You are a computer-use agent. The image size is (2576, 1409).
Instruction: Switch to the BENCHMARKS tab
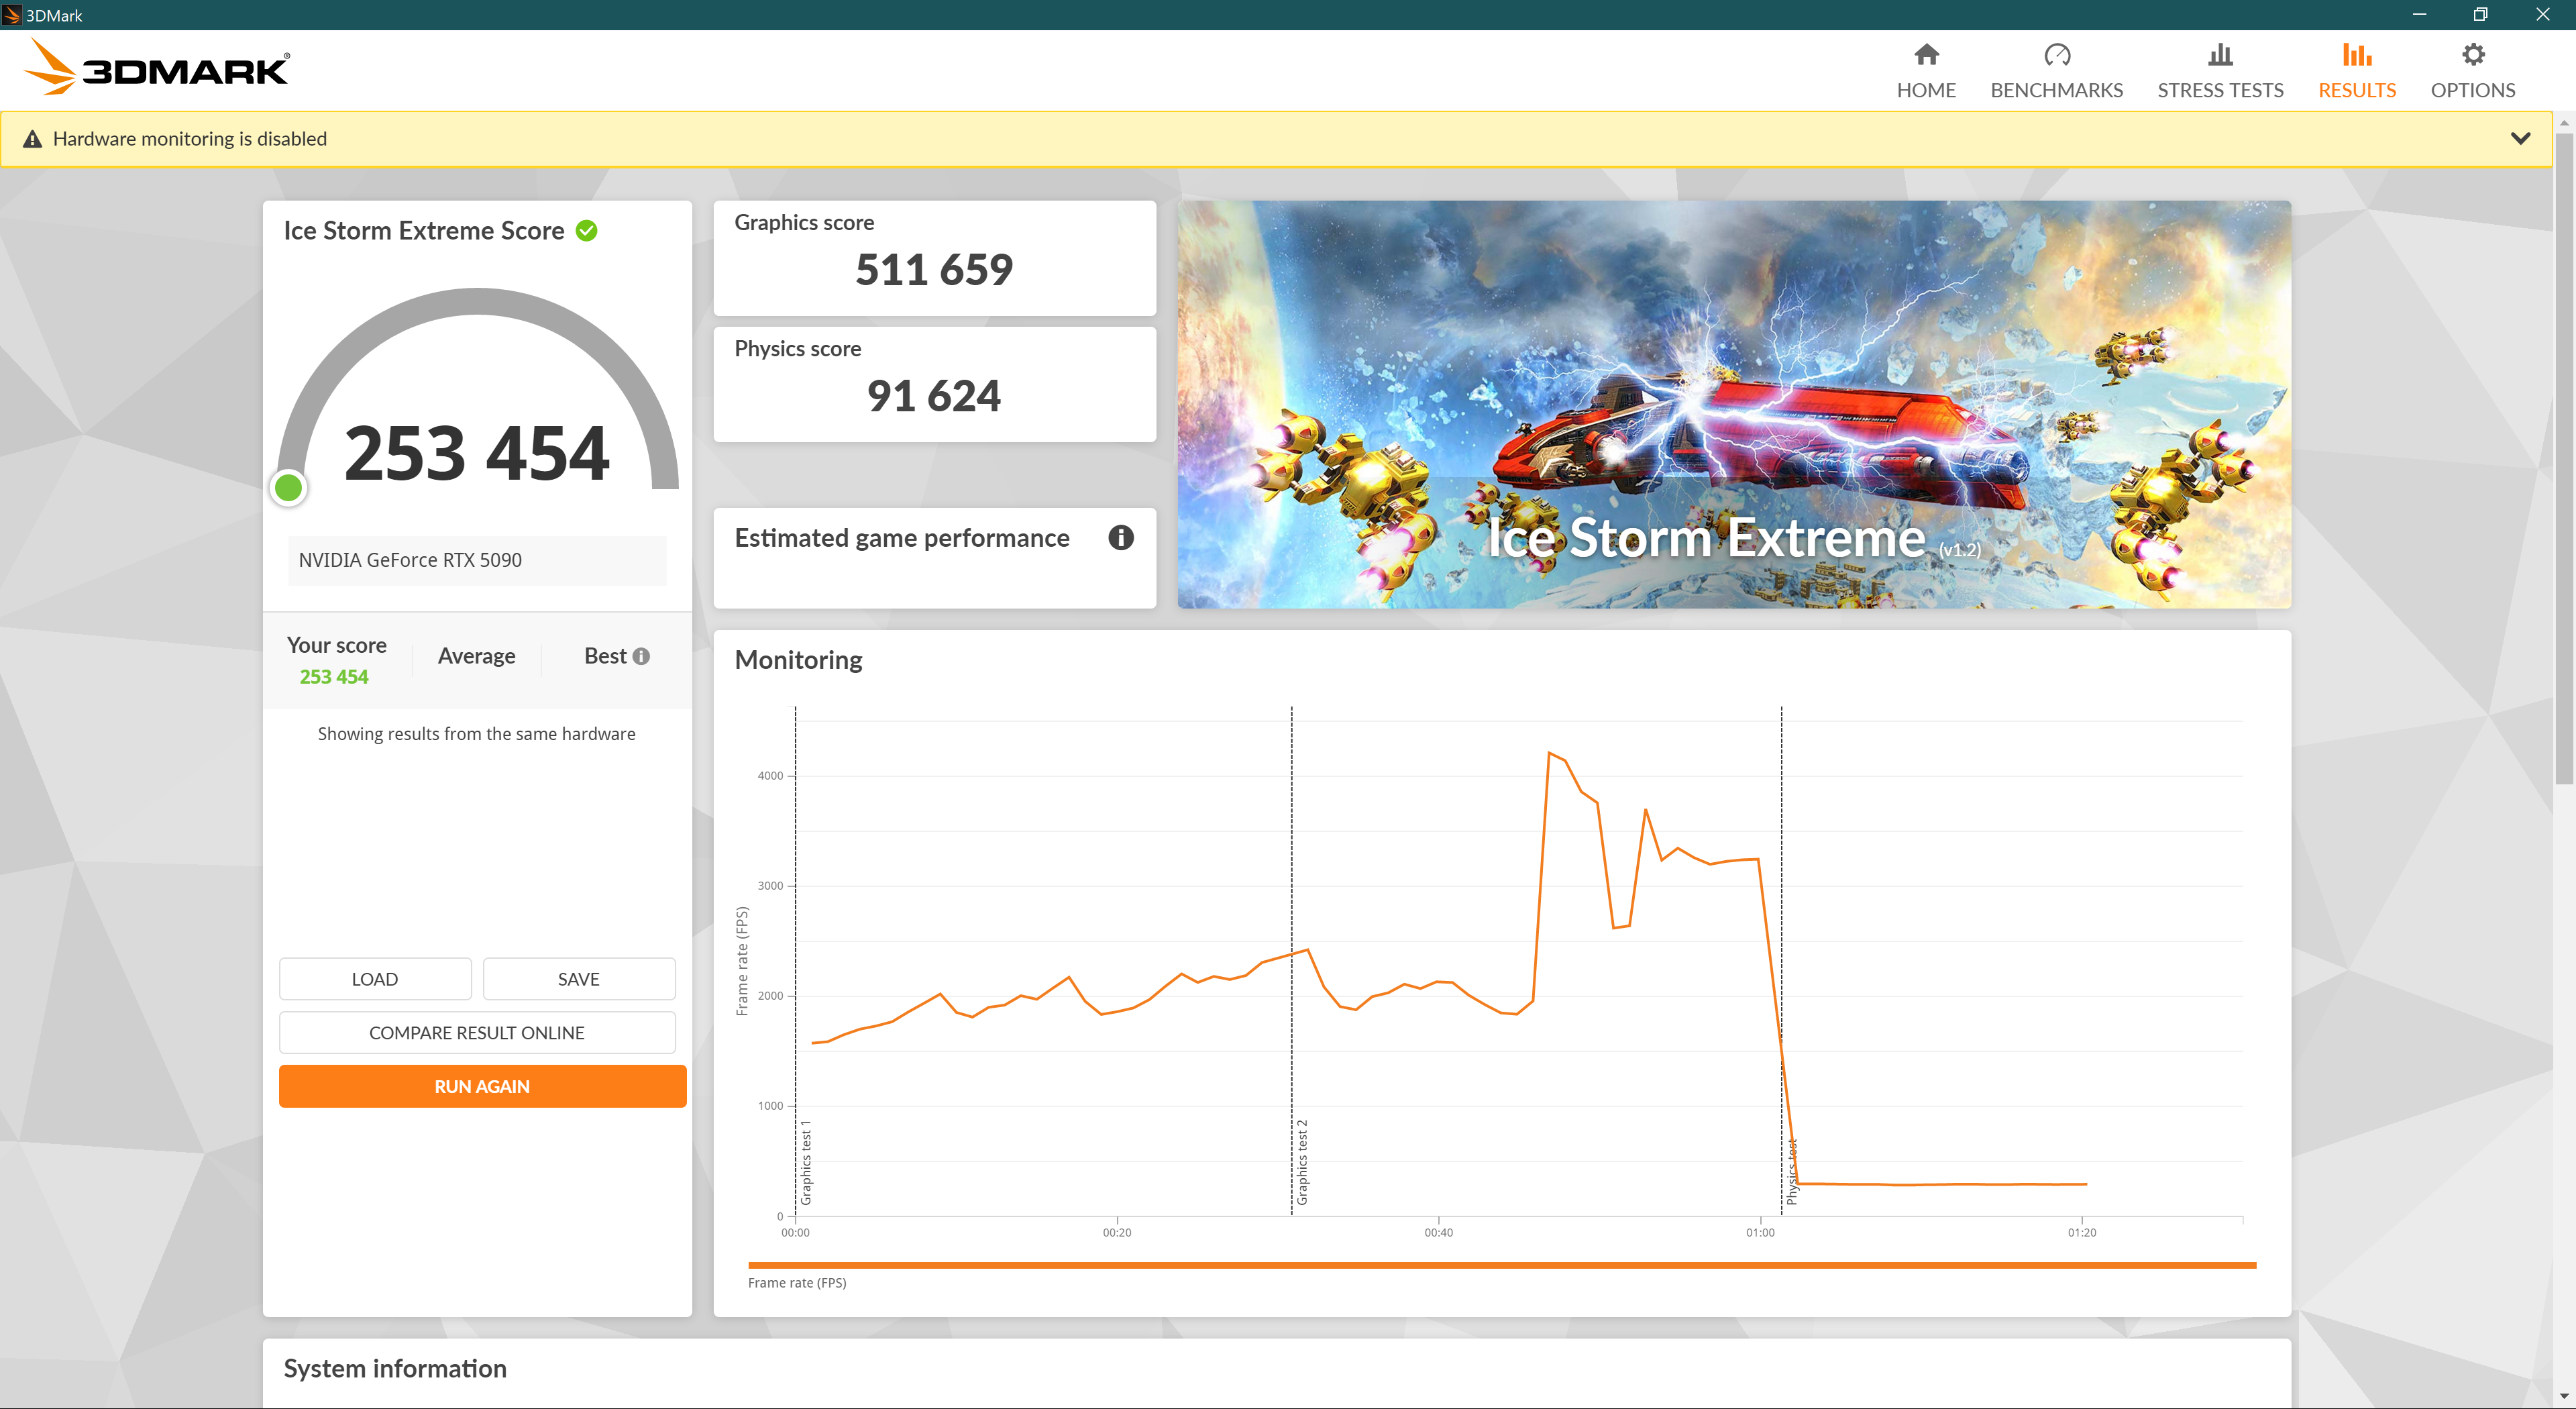pos(2056,71)
